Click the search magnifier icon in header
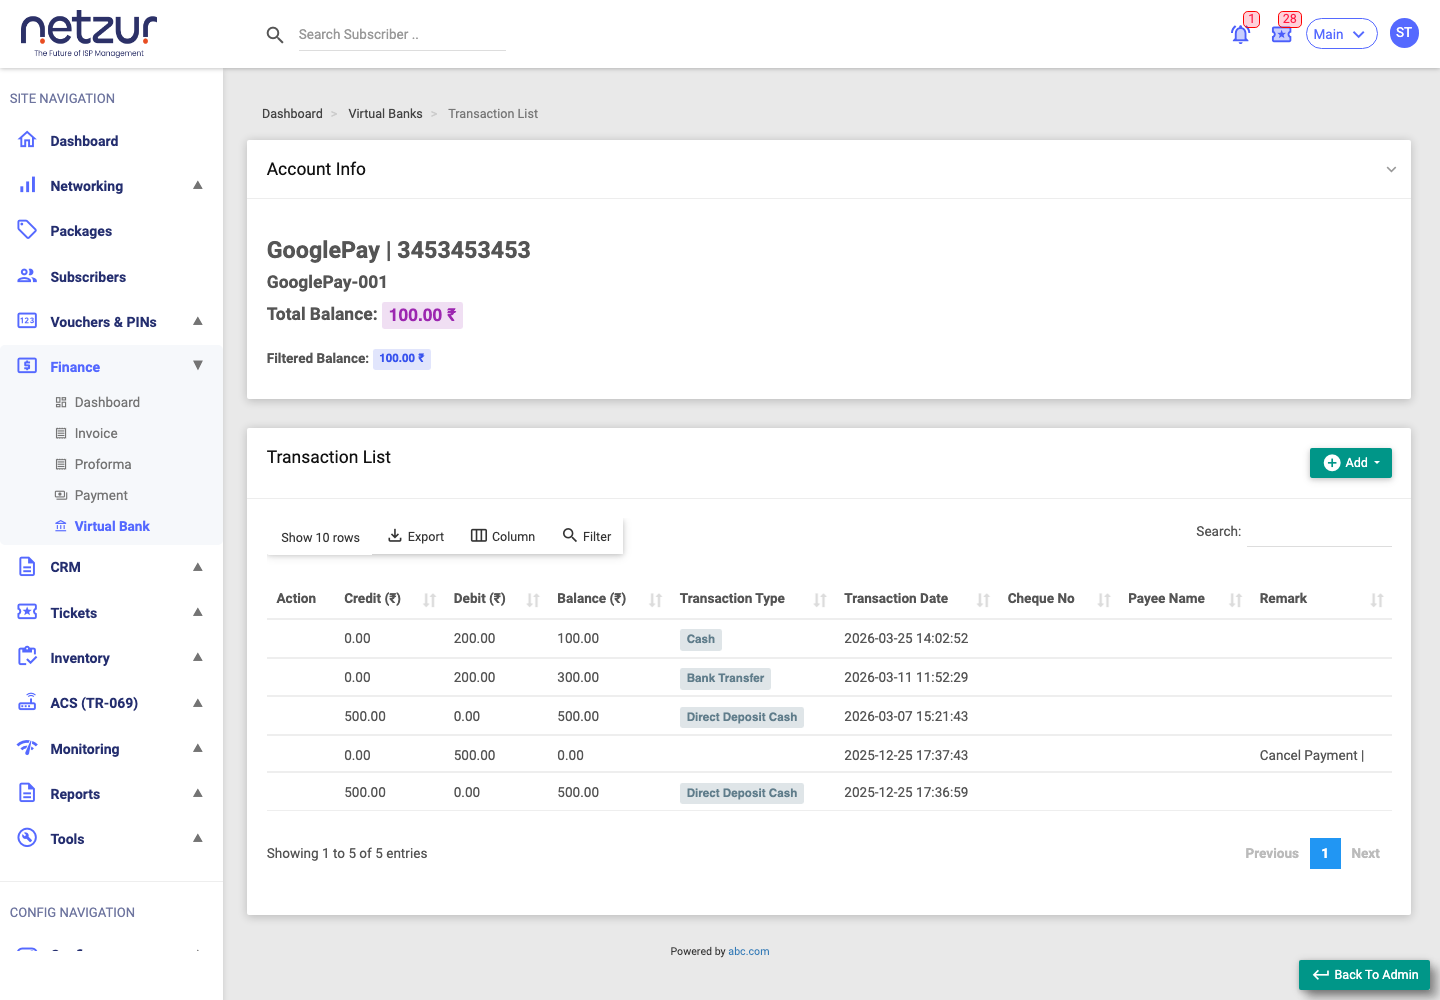 (275, 35)
